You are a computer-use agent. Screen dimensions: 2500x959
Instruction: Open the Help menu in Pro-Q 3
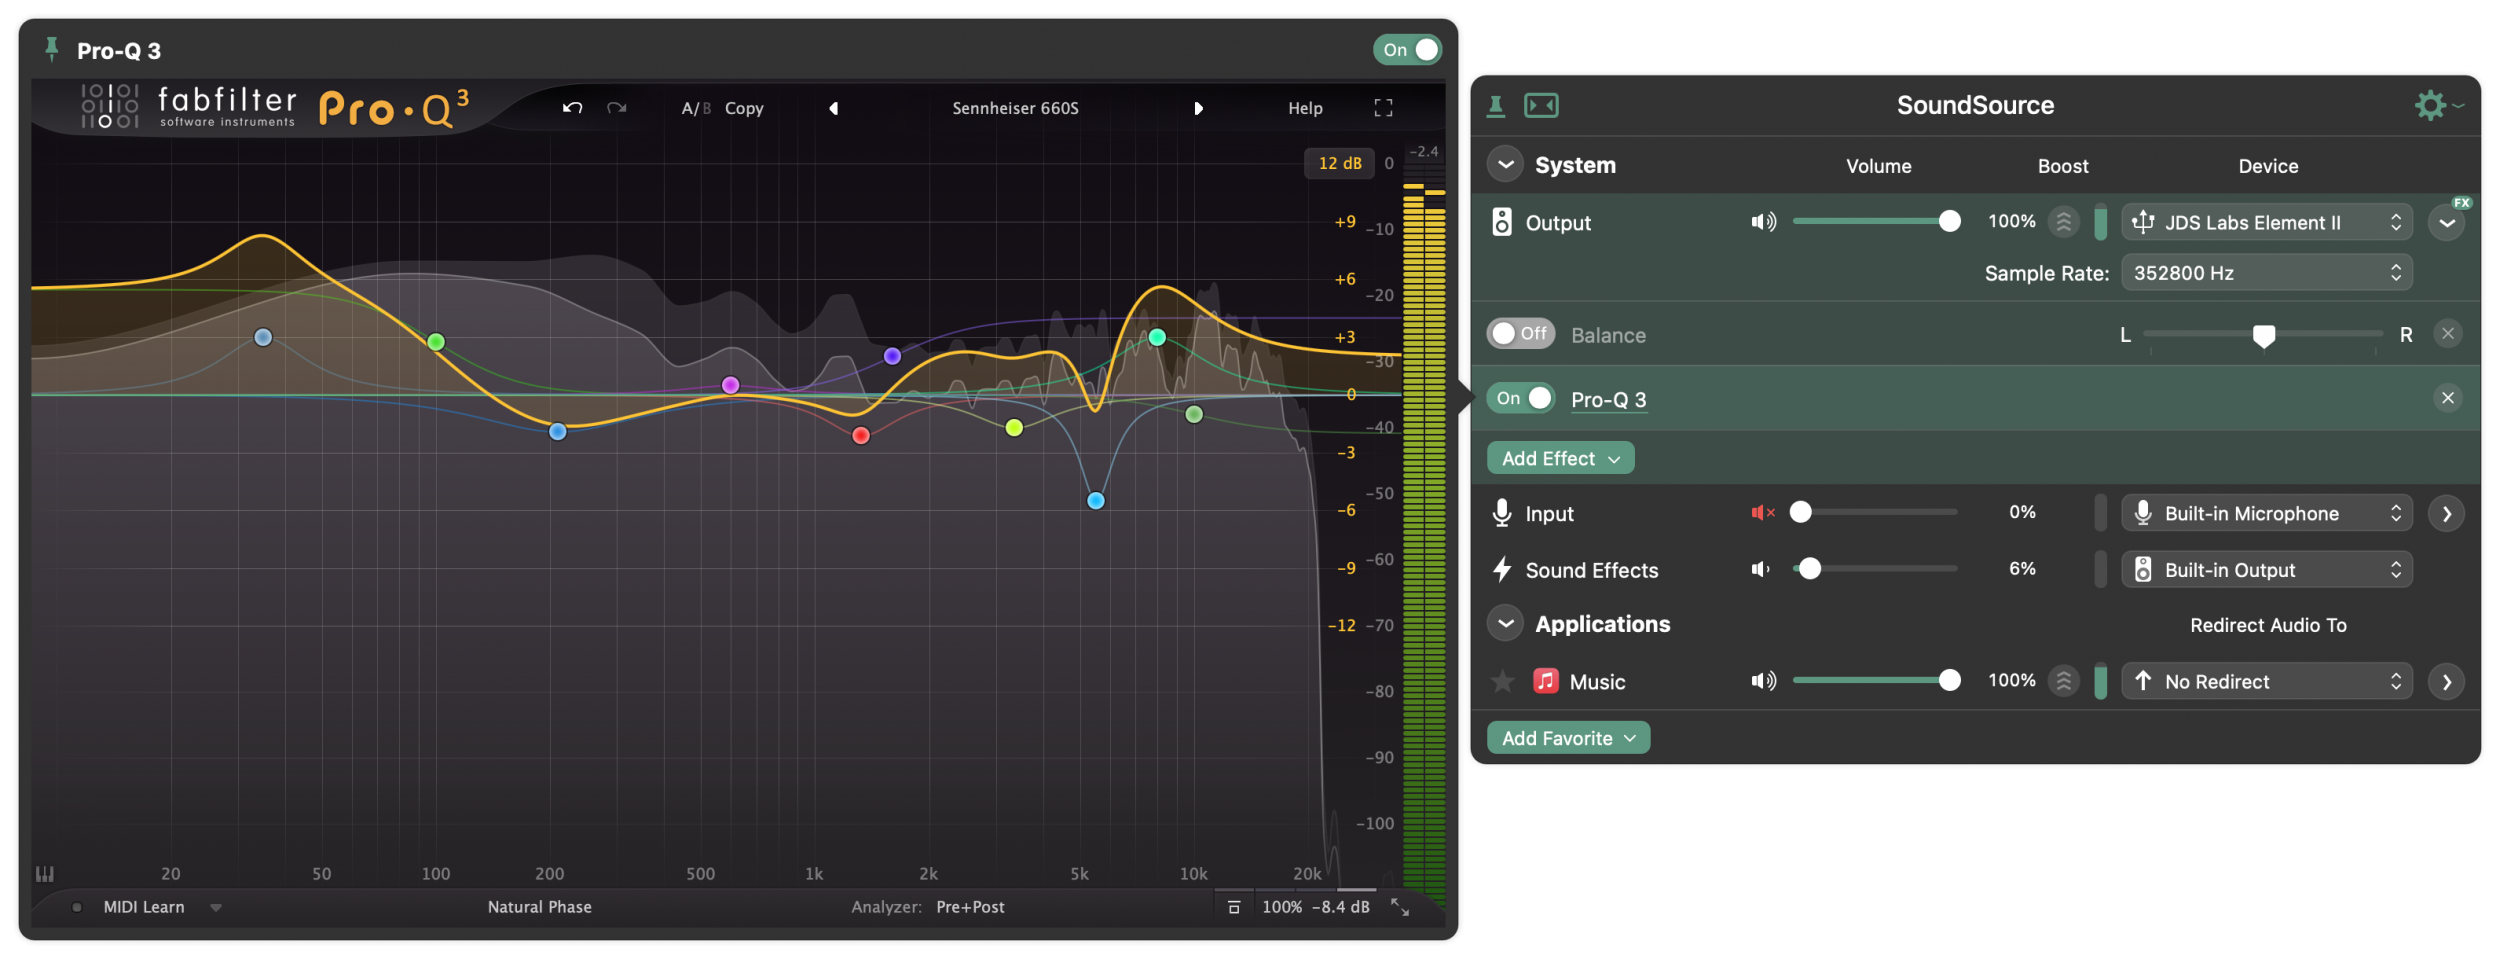point(1305,108)
